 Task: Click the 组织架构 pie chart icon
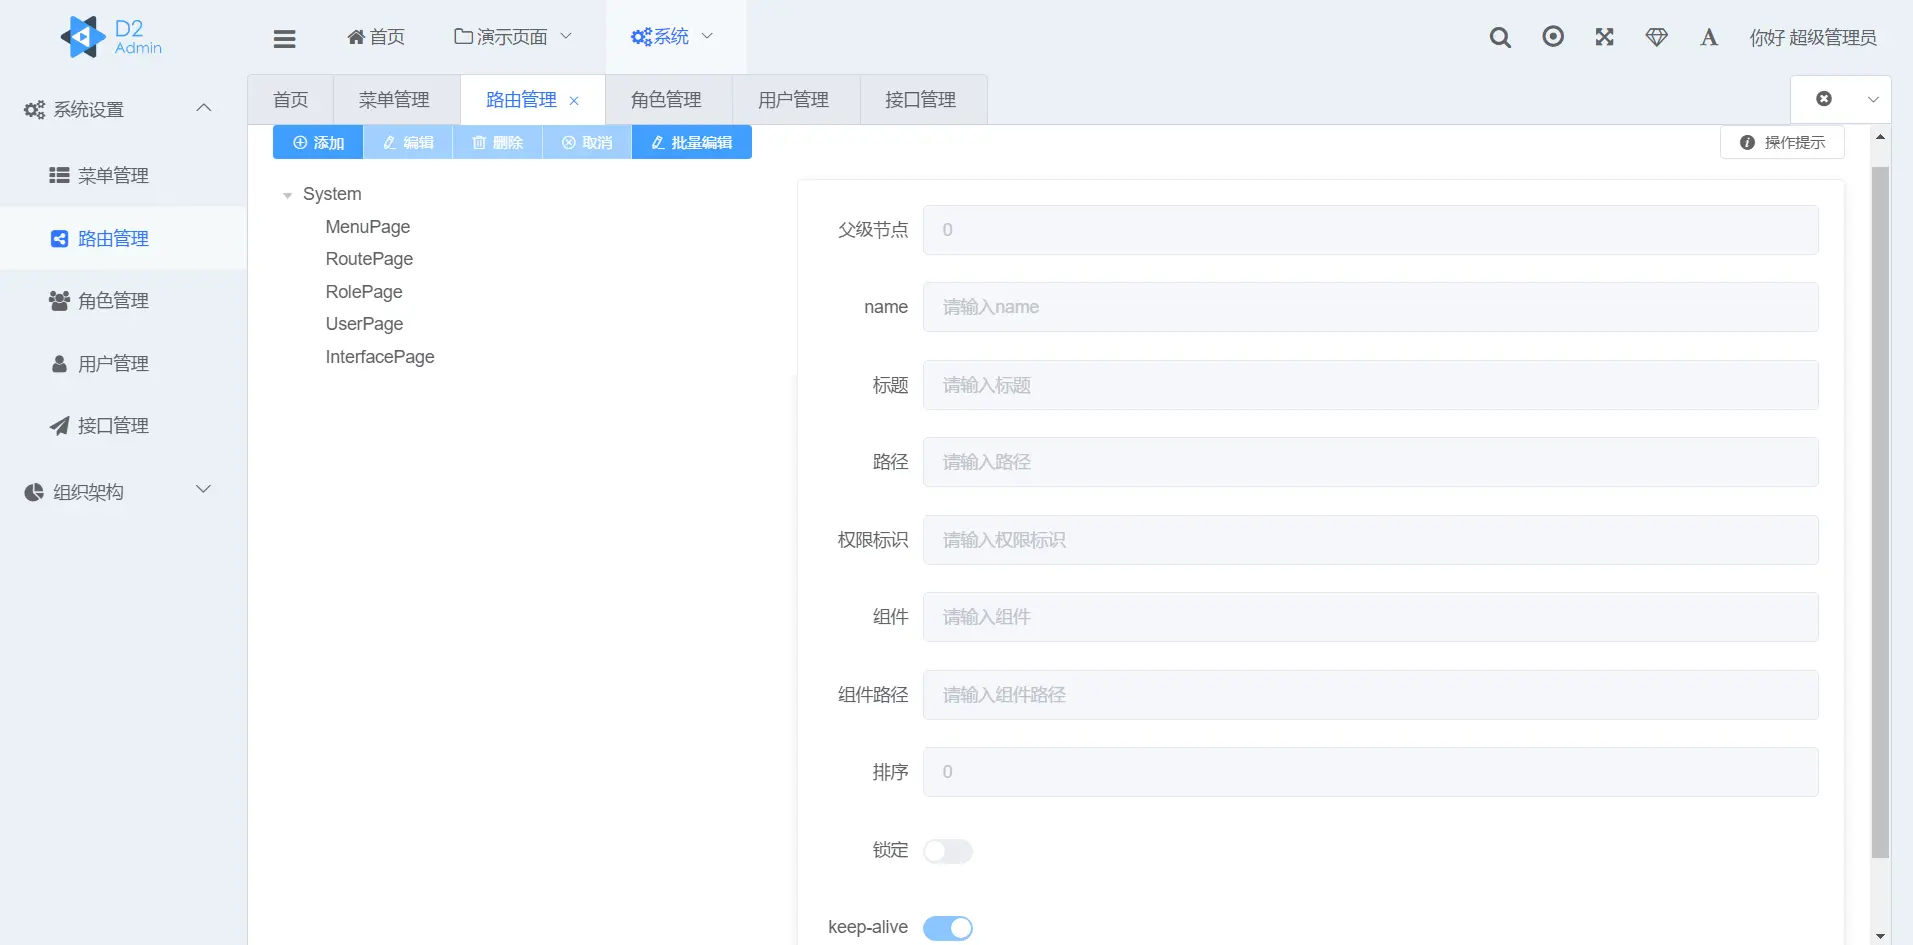point(34,492)
